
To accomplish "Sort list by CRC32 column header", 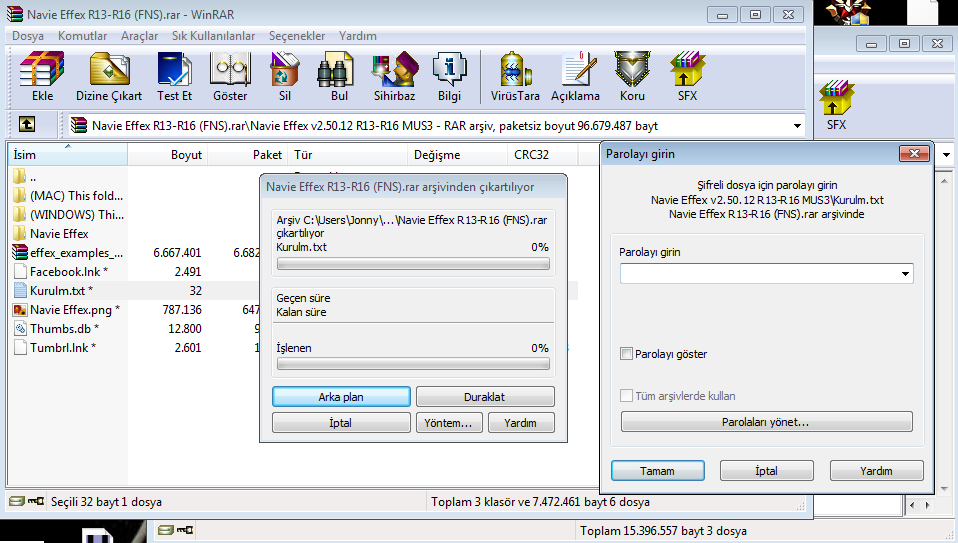I will click(x=543, y=155).
